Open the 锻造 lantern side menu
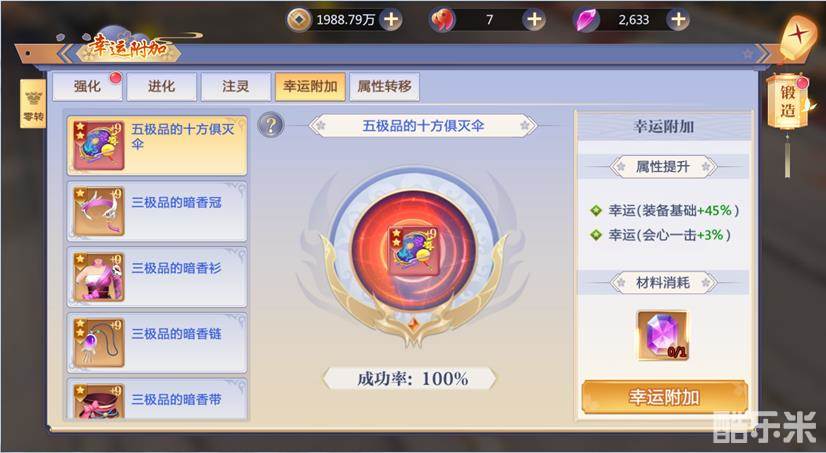 [x=788, y=101]
